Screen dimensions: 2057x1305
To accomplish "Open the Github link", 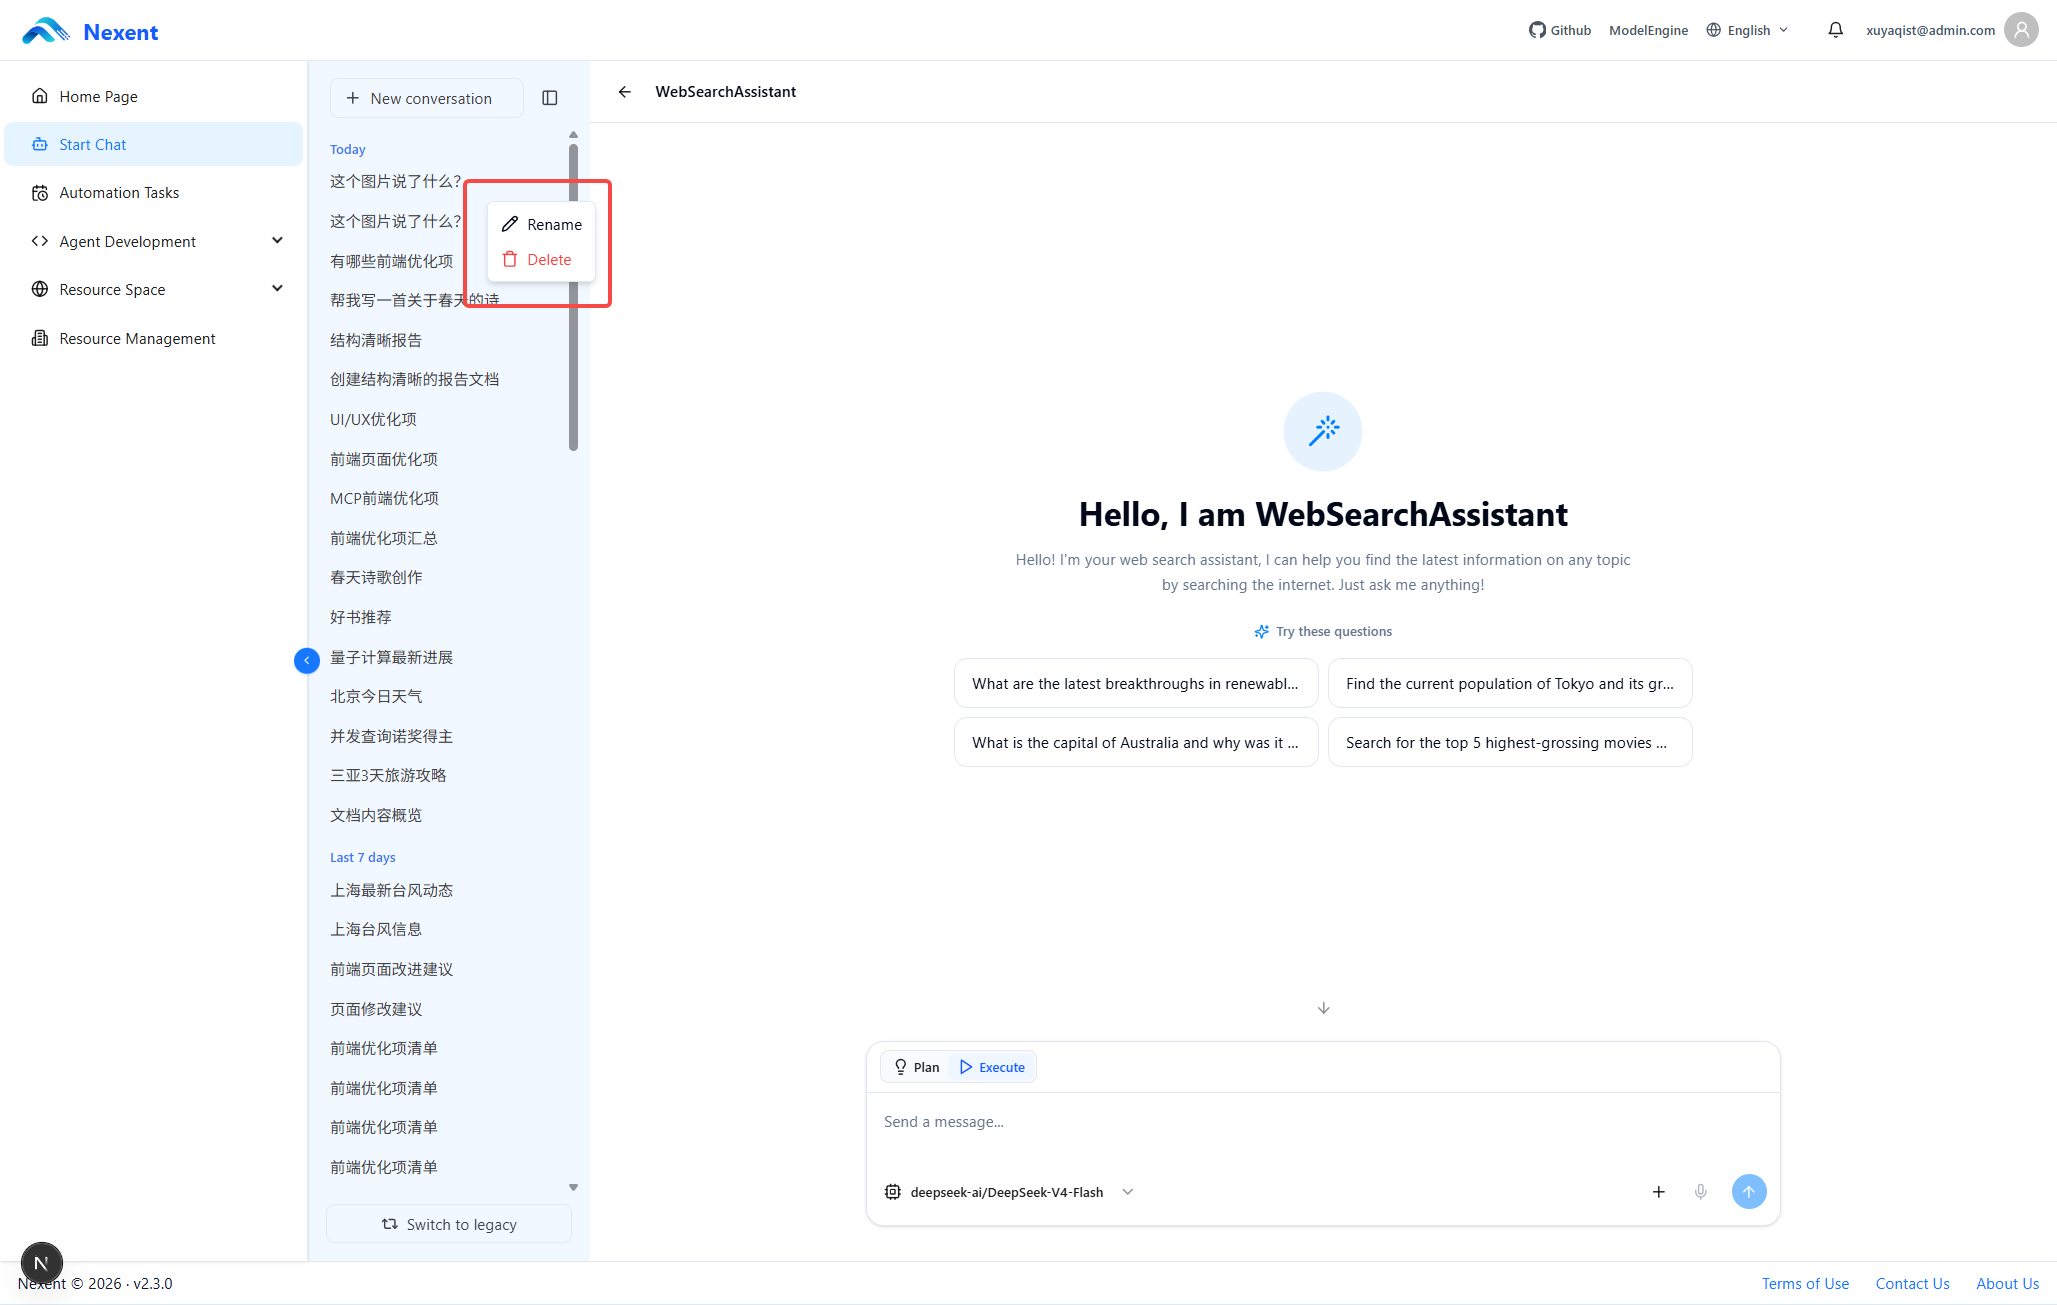I will tap(1560, 30).
